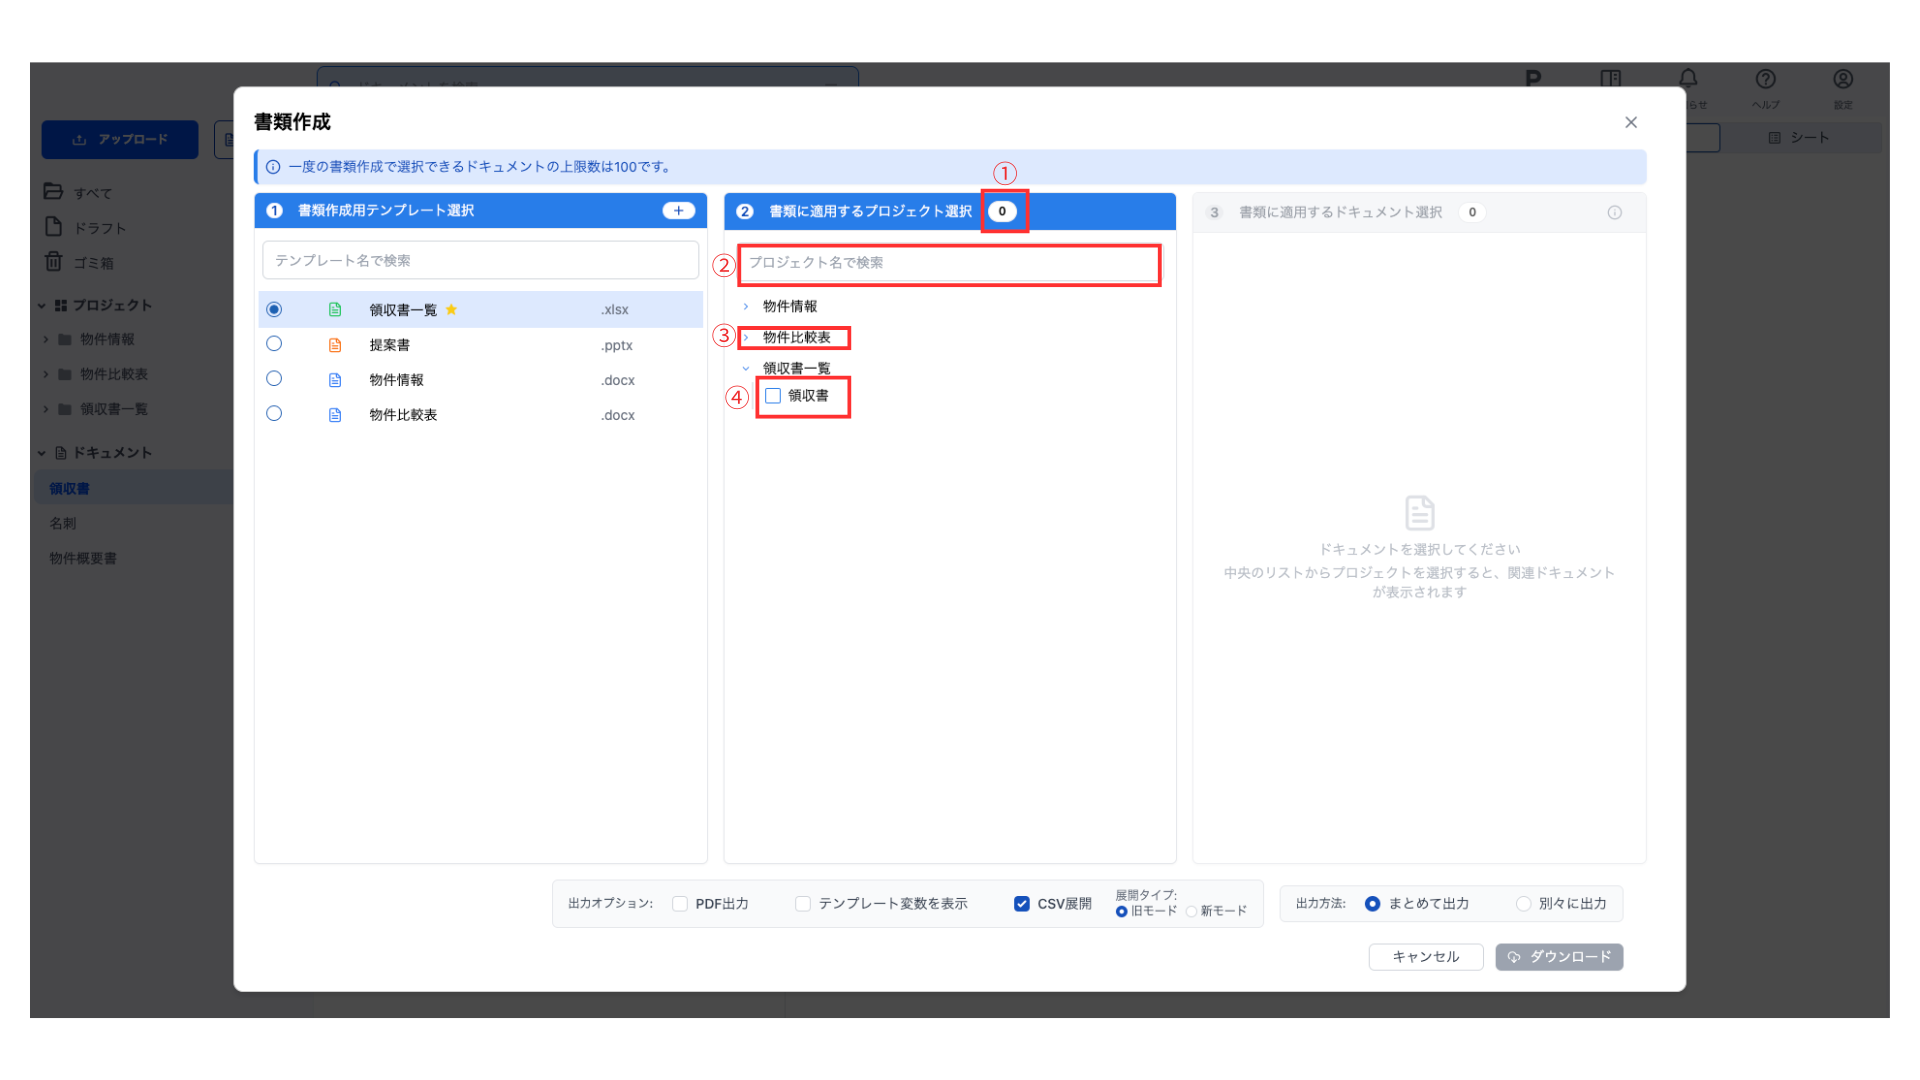Switch expansion type to 新モード
The height and width of the screenshot is (1080, 1920).
[1191, 912]
